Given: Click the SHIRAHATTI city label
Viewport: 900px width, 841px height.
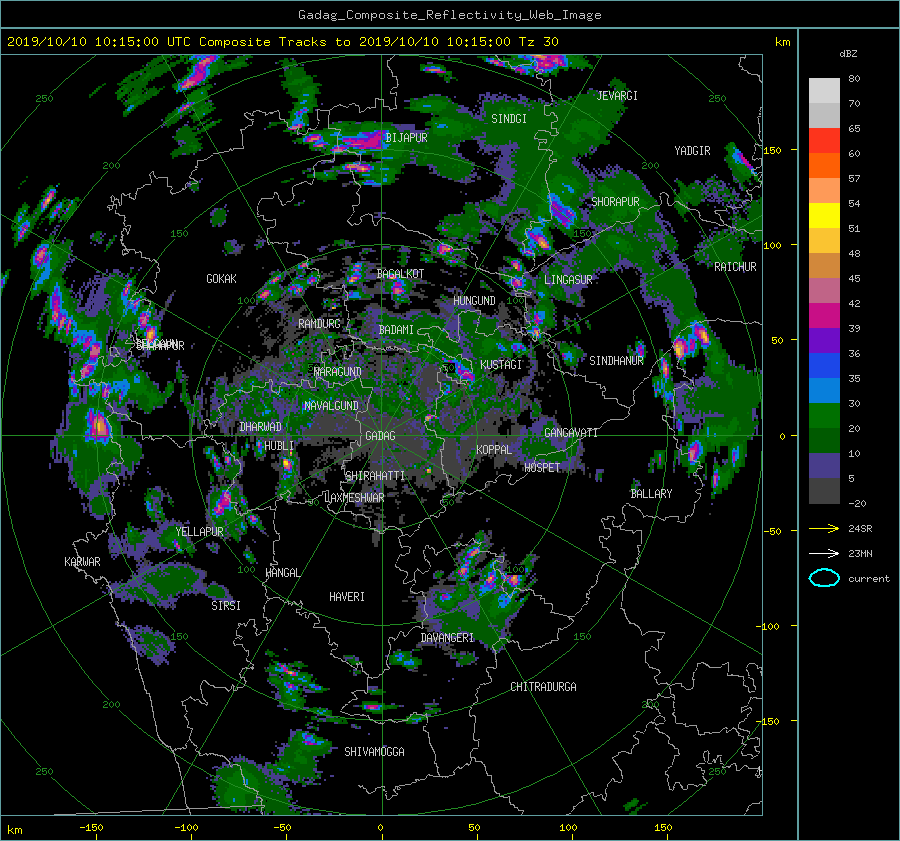Looking at the screenshot, I should coord(375,476).
